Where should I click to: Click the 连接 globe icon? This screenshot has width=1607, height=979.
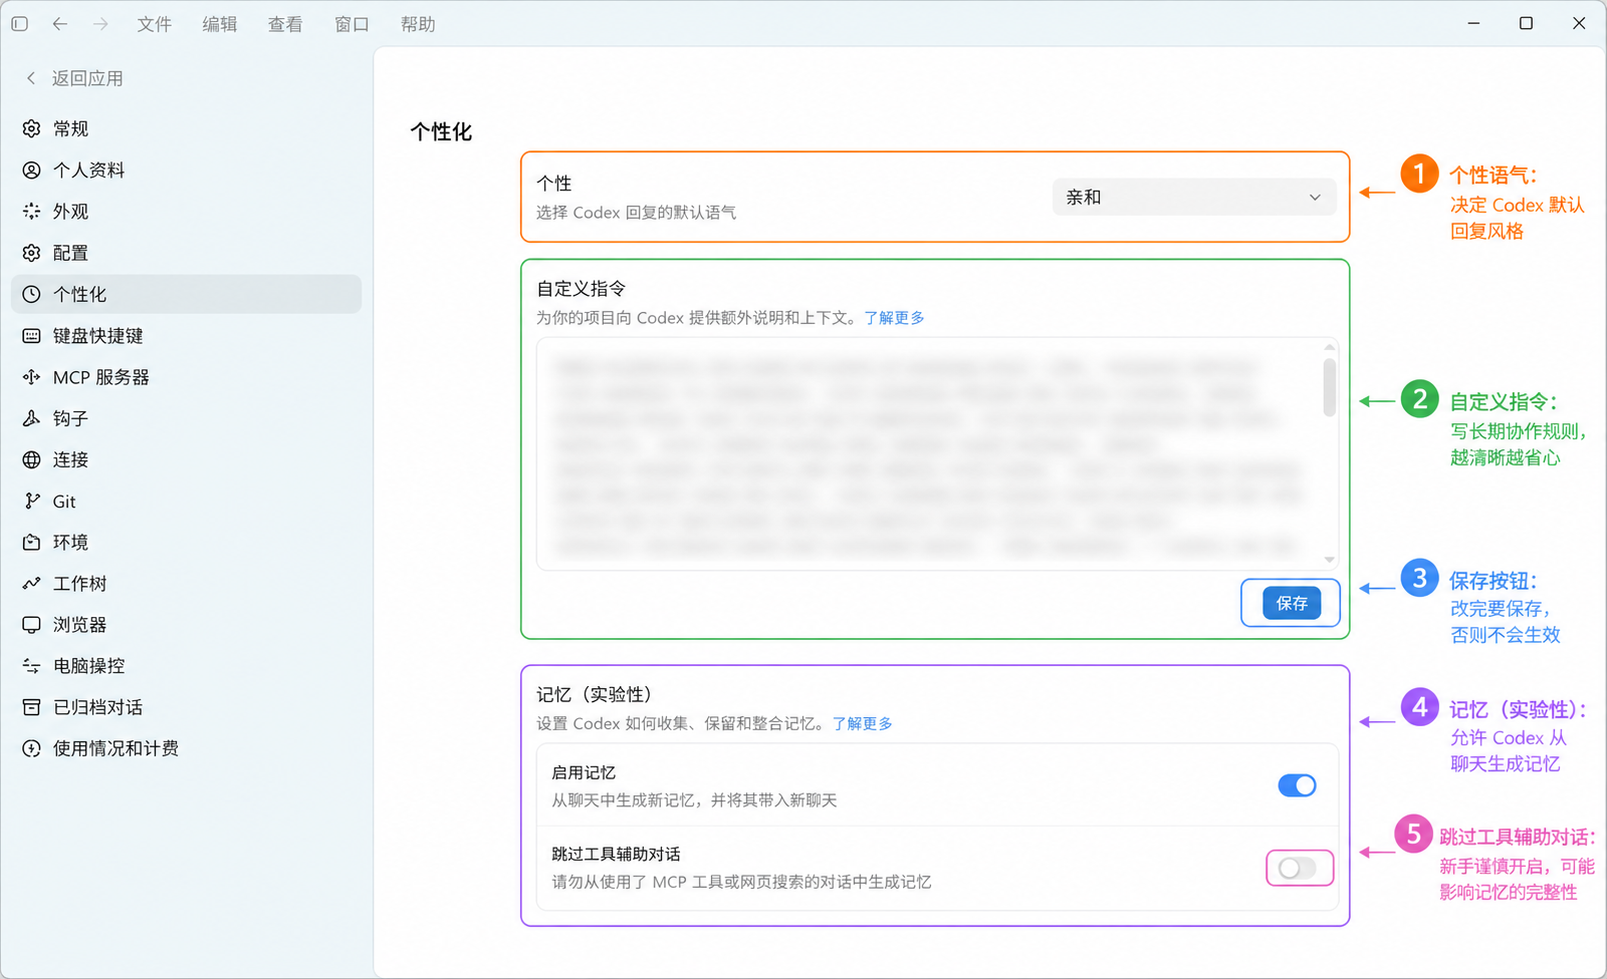[x=32, y=460]
